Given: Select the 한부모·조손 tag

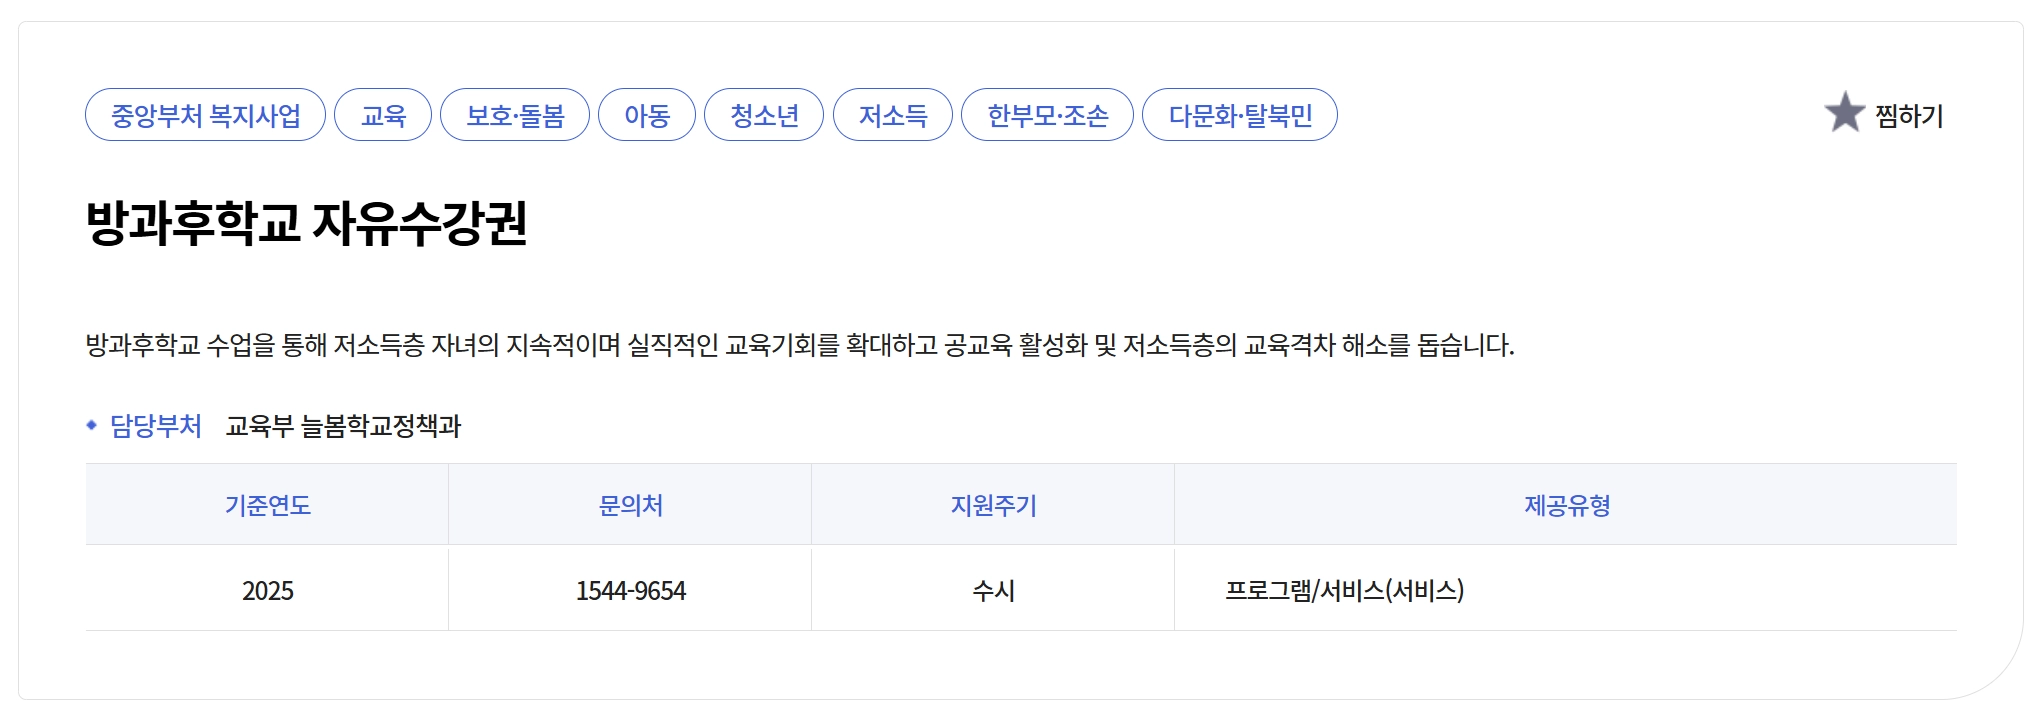Looking at the screenshot, I should tap(1048, 114).
